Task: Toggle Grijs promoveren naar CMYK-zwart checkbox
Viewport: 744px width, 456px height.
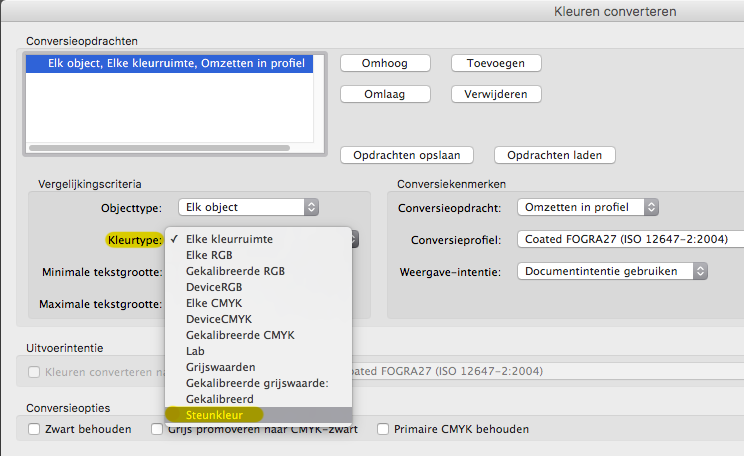Action: coord(157,429)
